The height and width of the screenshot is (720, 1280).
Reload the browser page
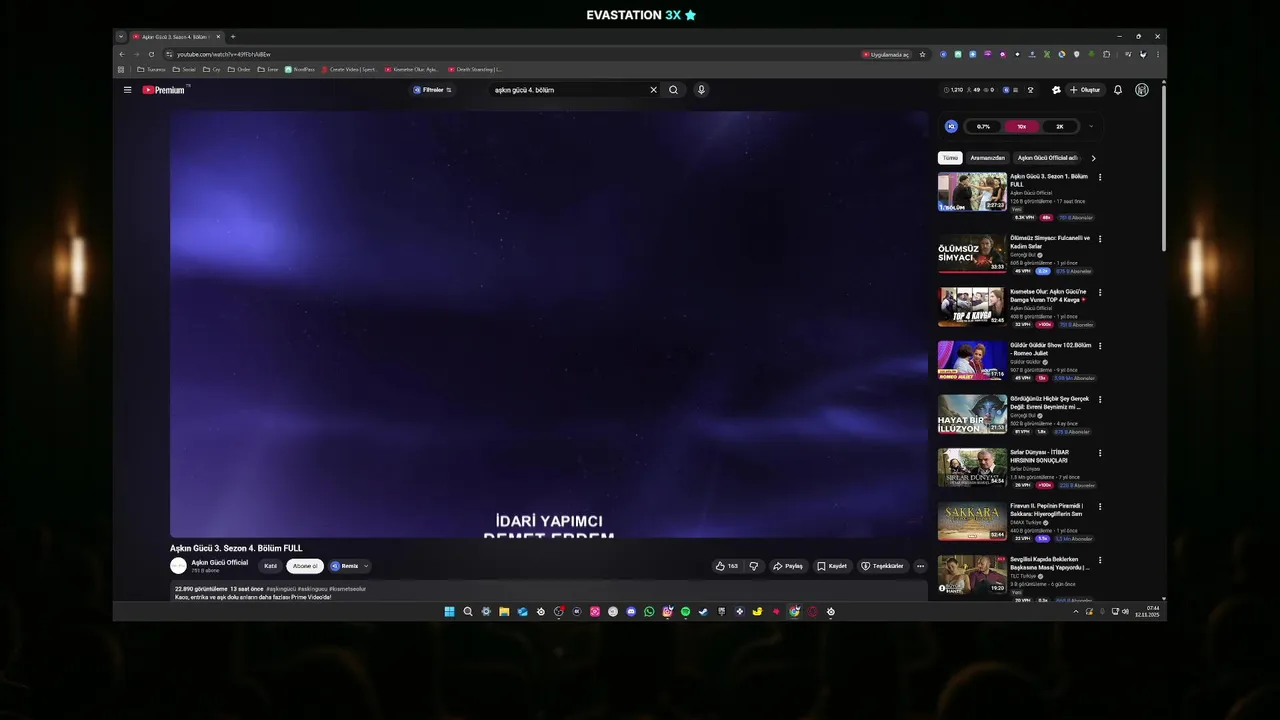pyautogui.click(x=151, y=54)
